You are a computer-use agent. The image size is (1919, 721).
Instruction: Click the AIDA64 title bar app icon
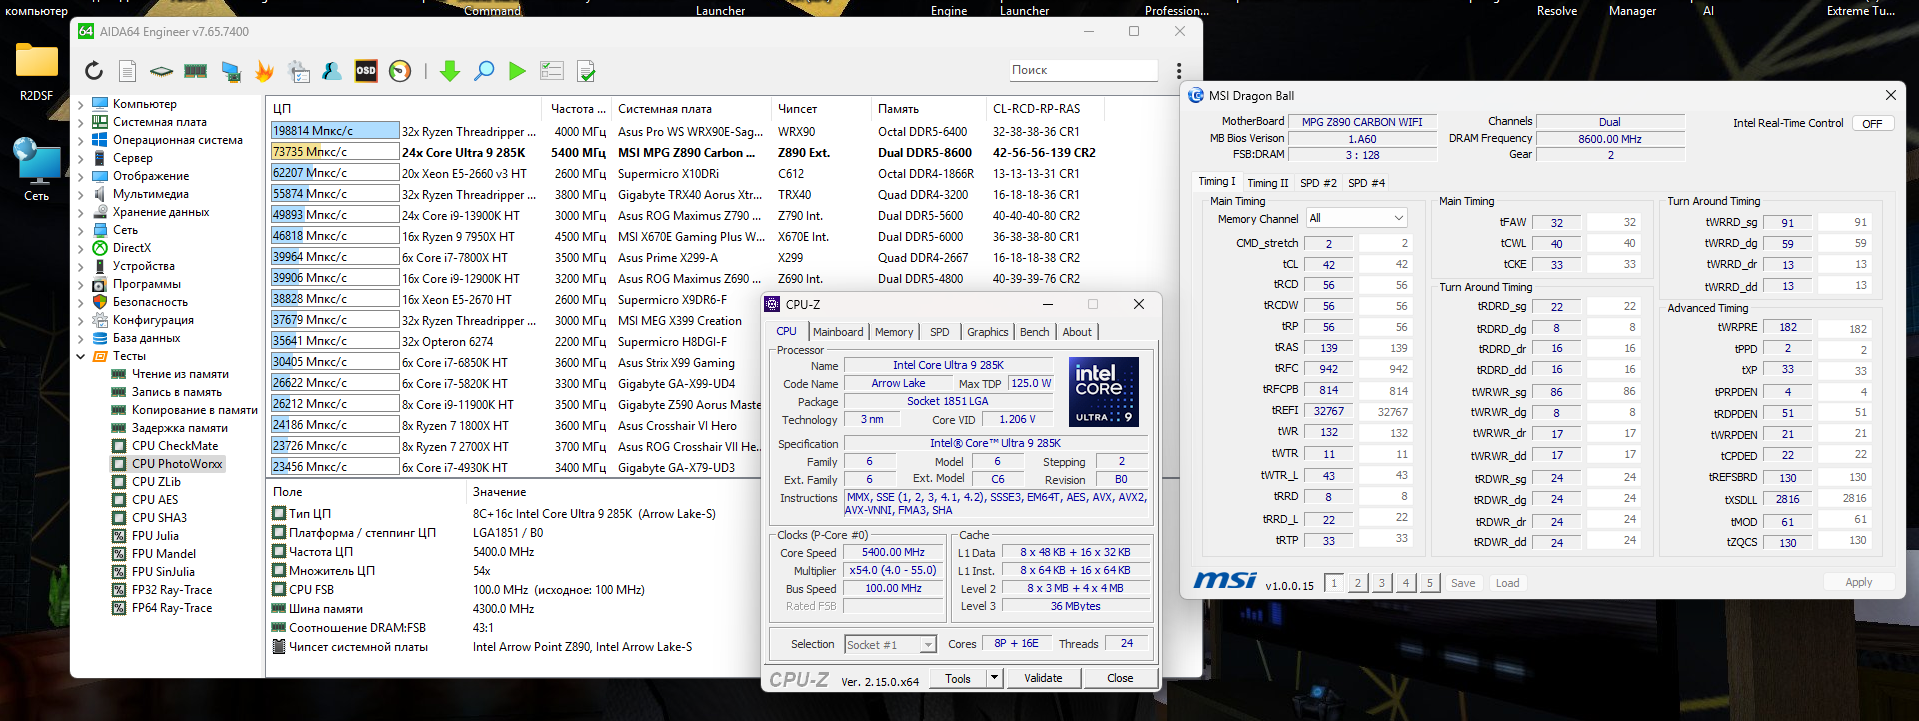point(86,31)
